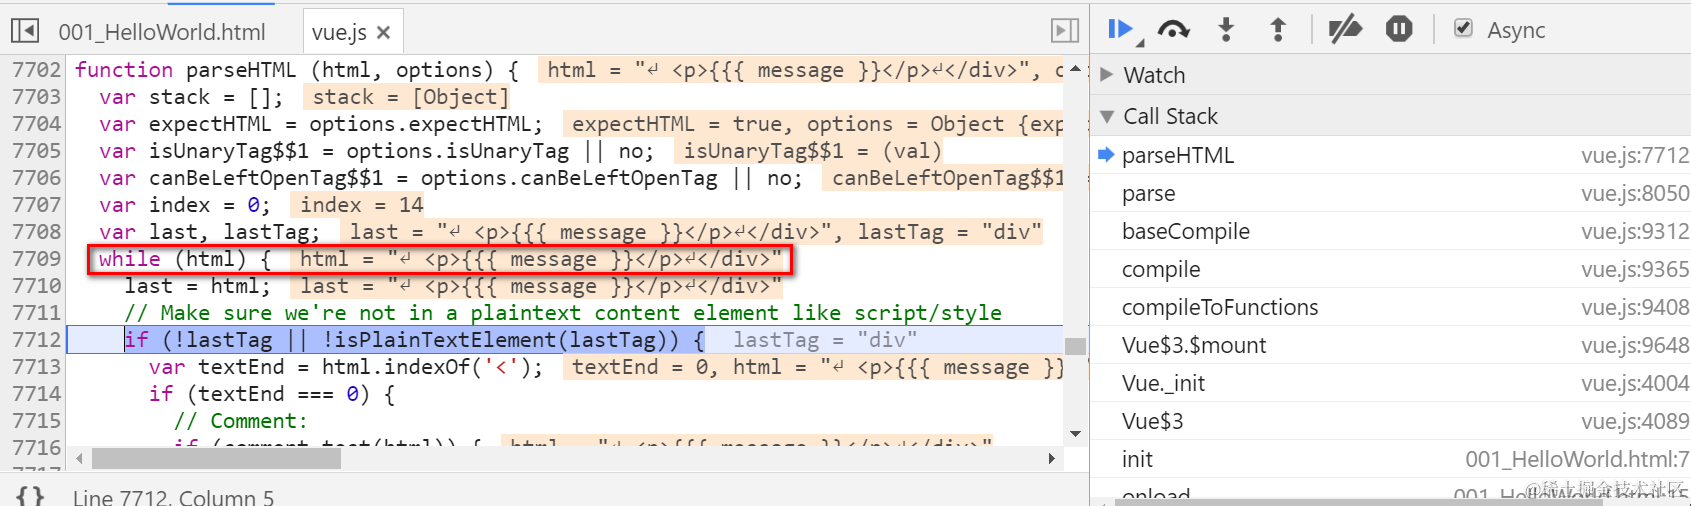Click the editor scroll down arrow
Viewport: 1691px width, 506px height.
coord(1075,434)
